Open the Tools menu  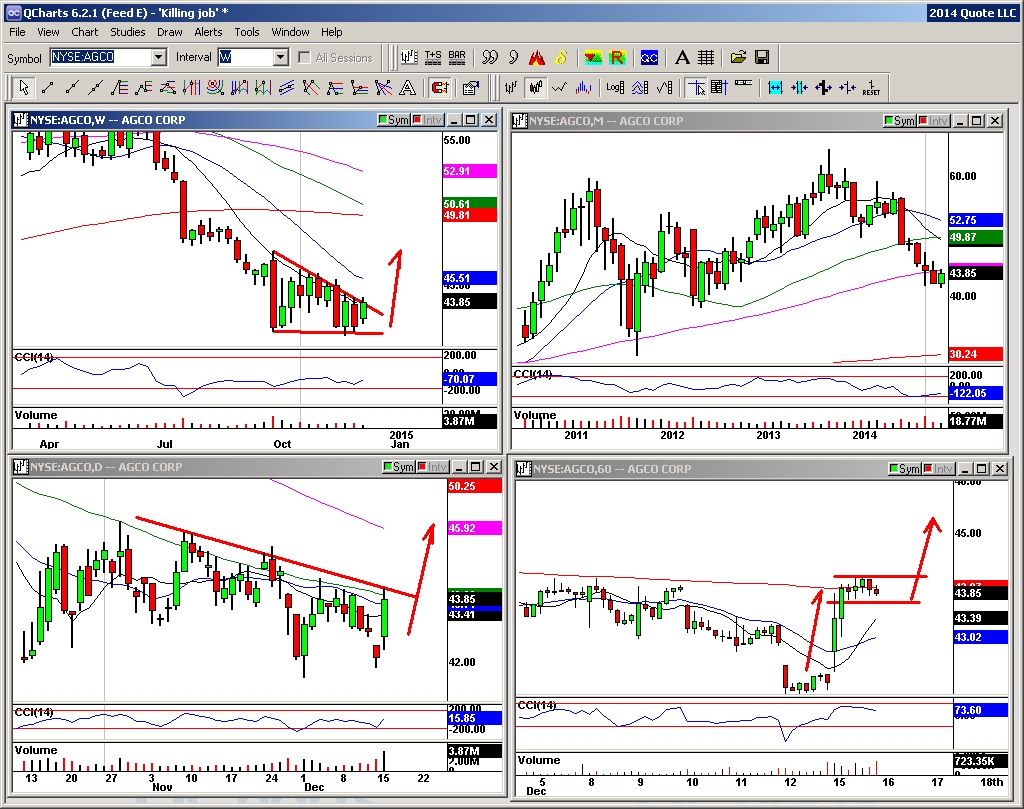point(247,32)
